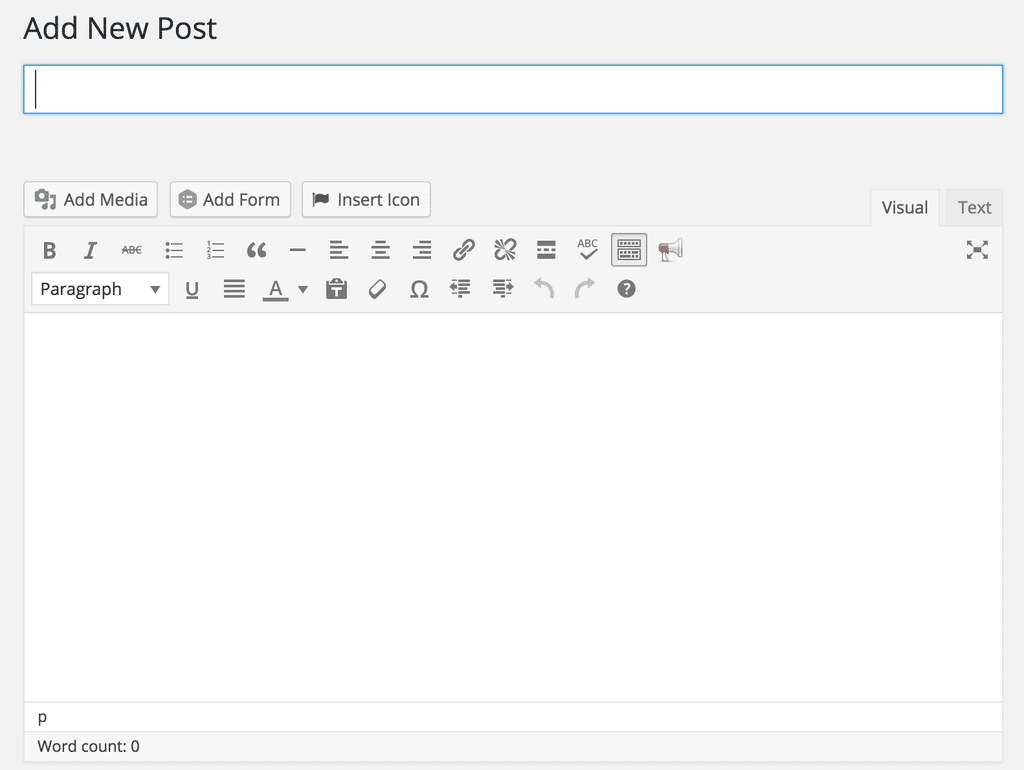Apply the text color
The width and height of the screenshot is (1024, 770).
click(x=276, y=290)
